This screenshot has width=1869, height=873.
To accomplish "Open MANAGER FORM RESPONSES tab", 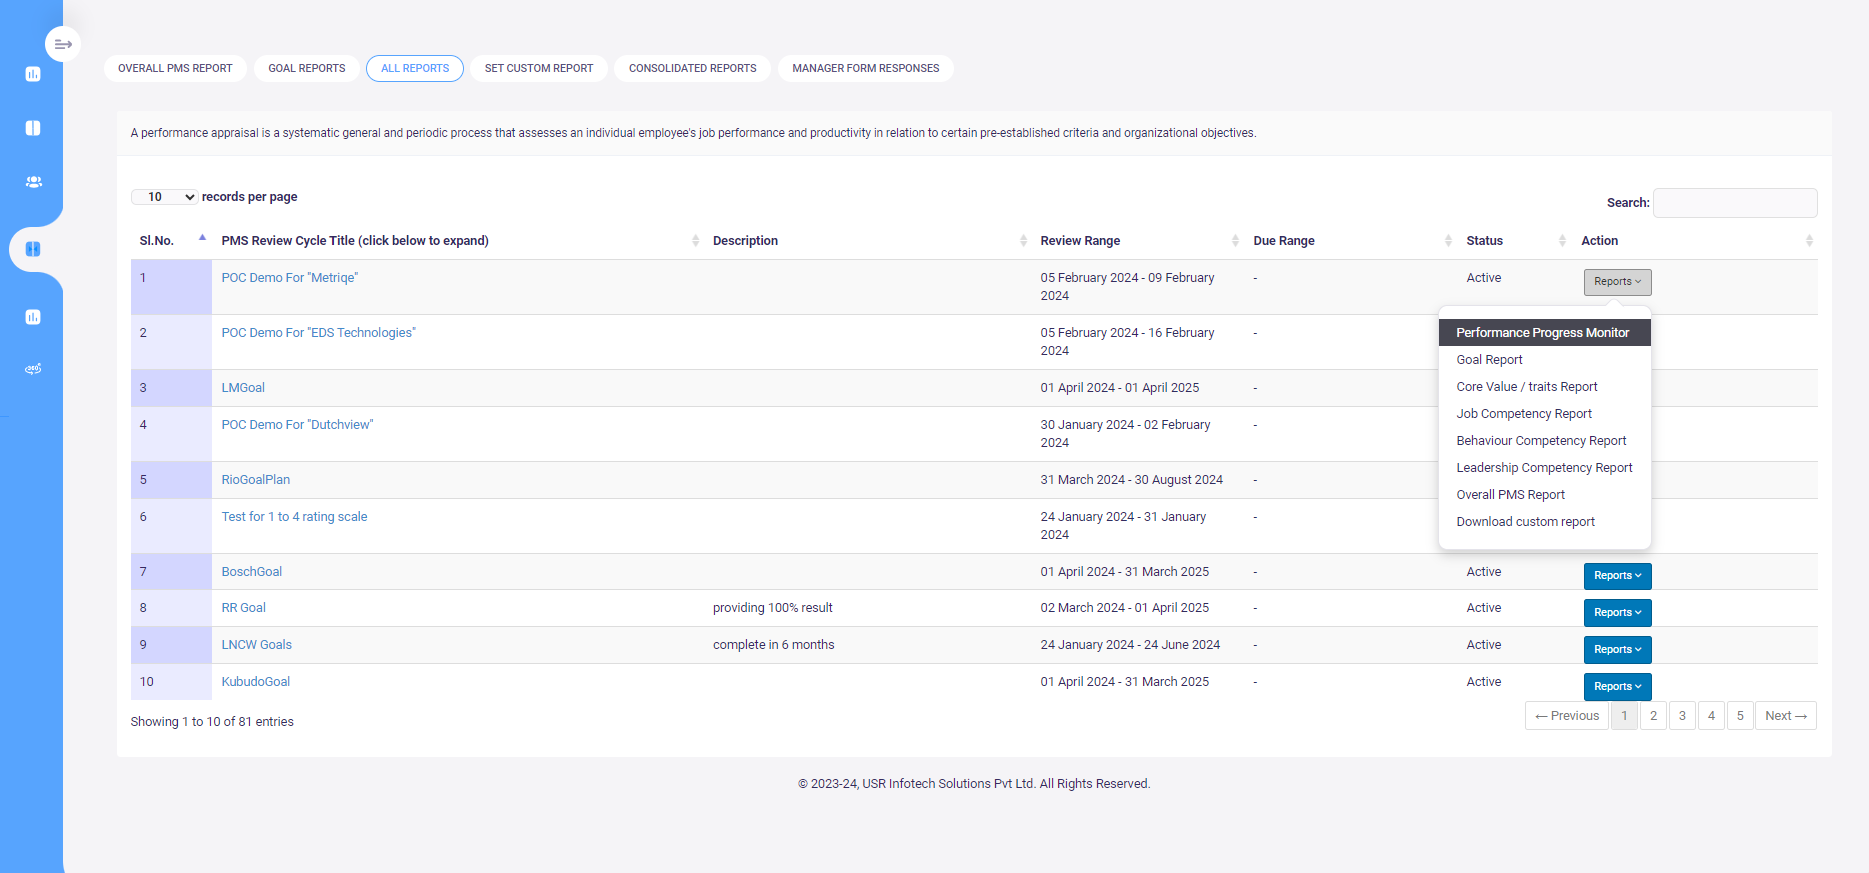I will coord(866,69).
